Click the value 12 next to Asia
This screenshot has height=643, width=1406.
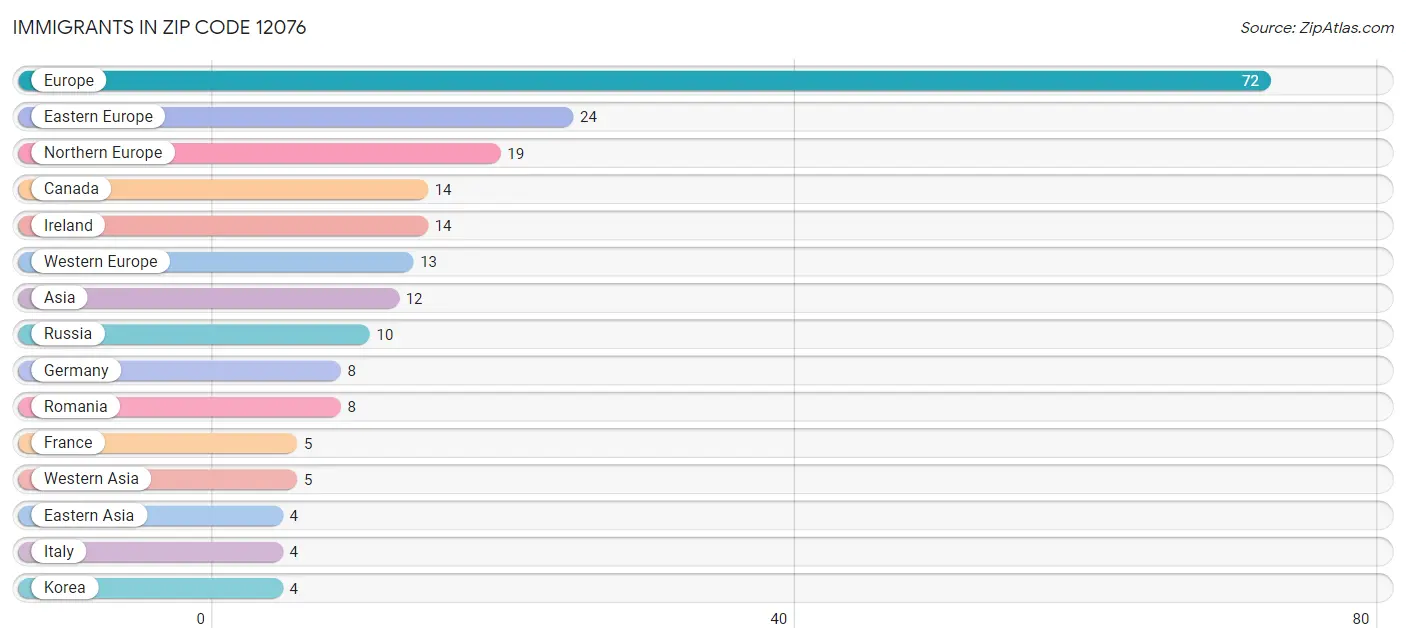click(414, 299)
